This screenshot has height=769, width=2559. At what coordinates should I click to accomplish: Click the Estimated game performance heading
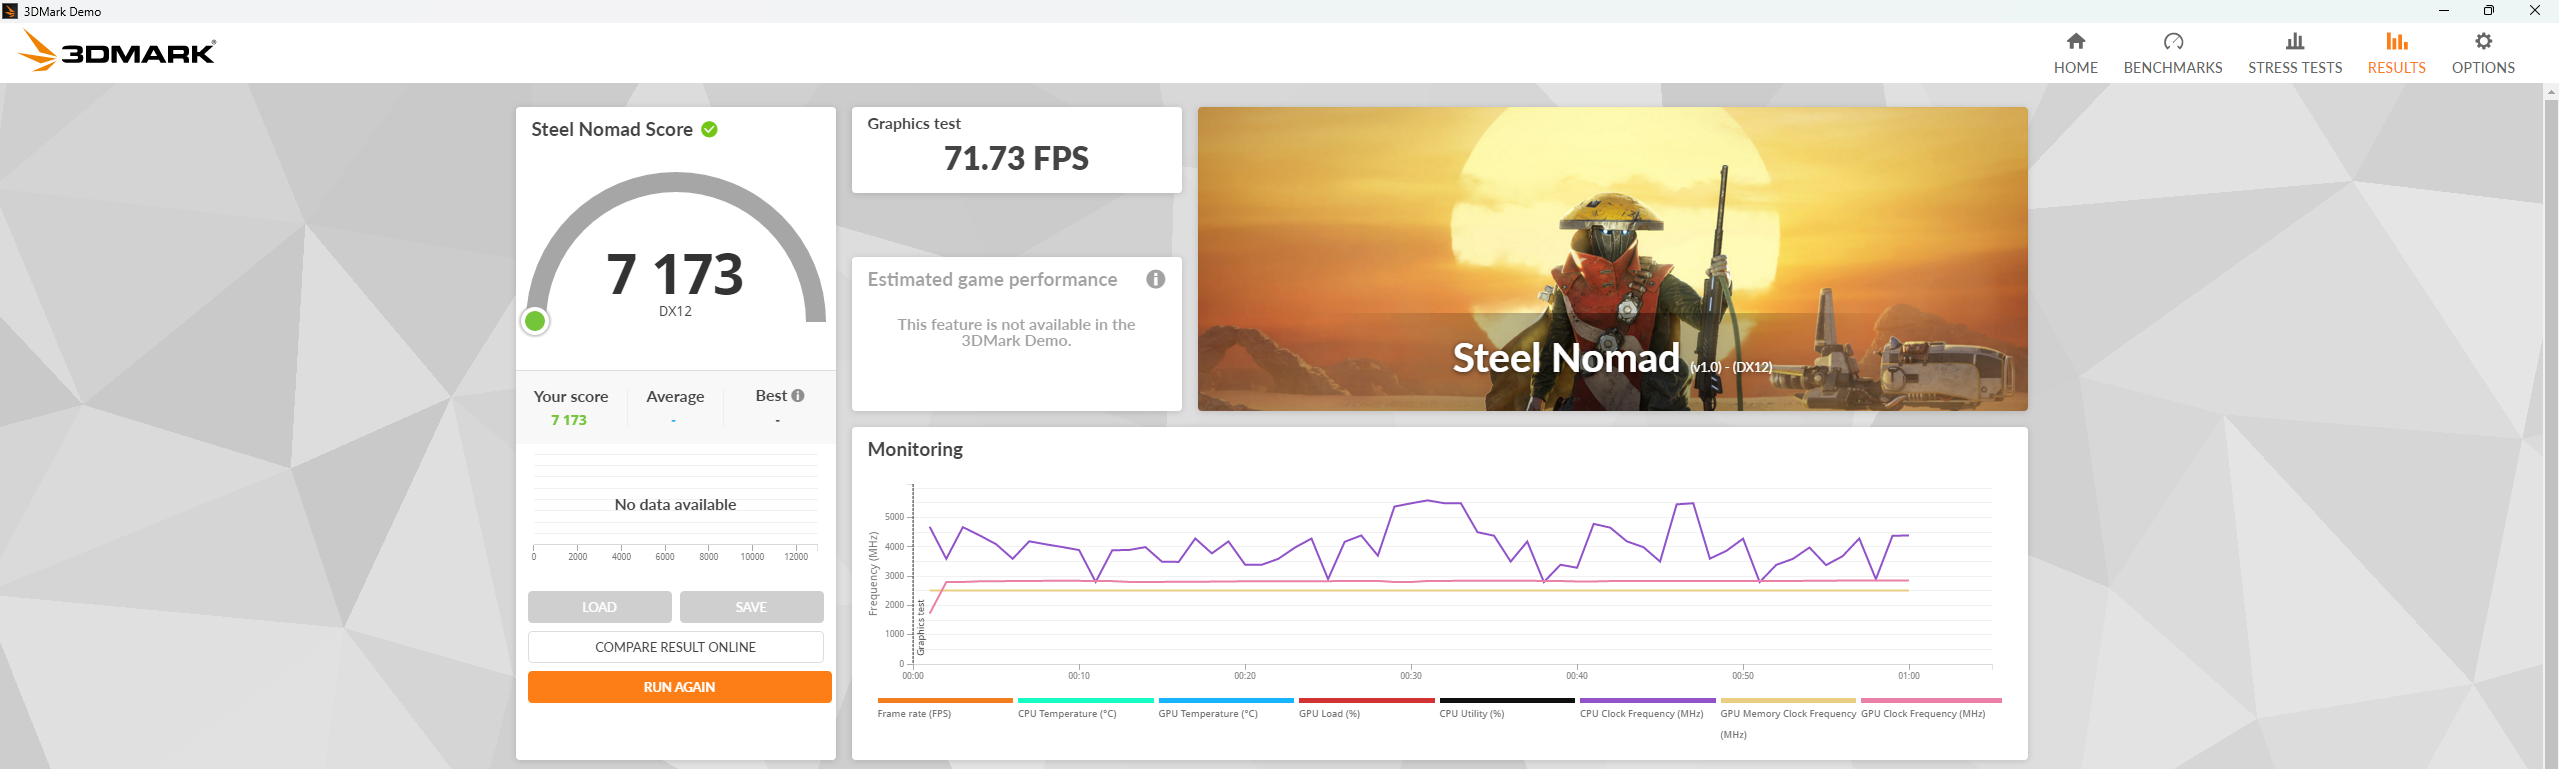(x=992, y=279)
